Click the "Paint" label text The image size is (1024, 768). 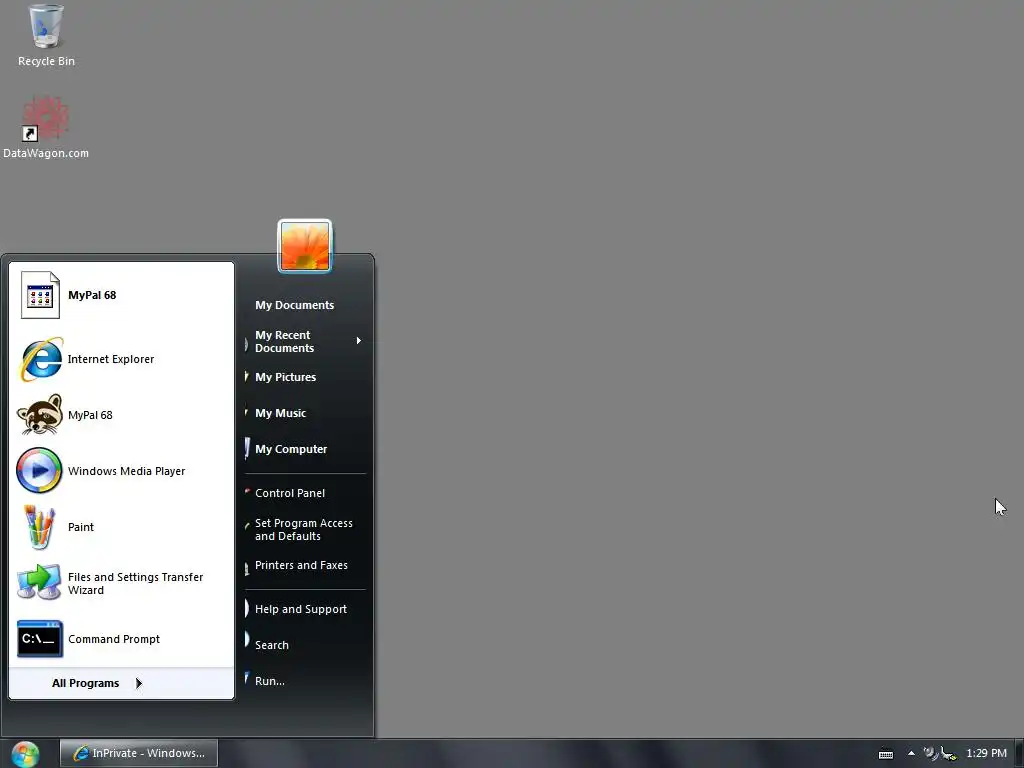81,527
